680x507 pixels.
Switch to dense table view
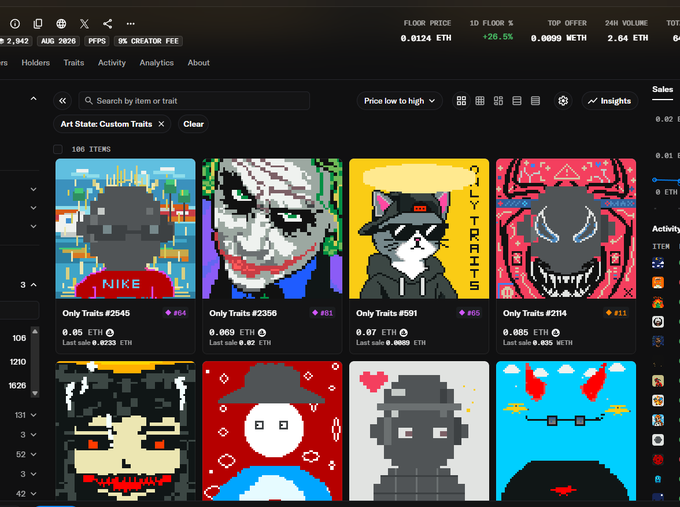pos(535,101)
